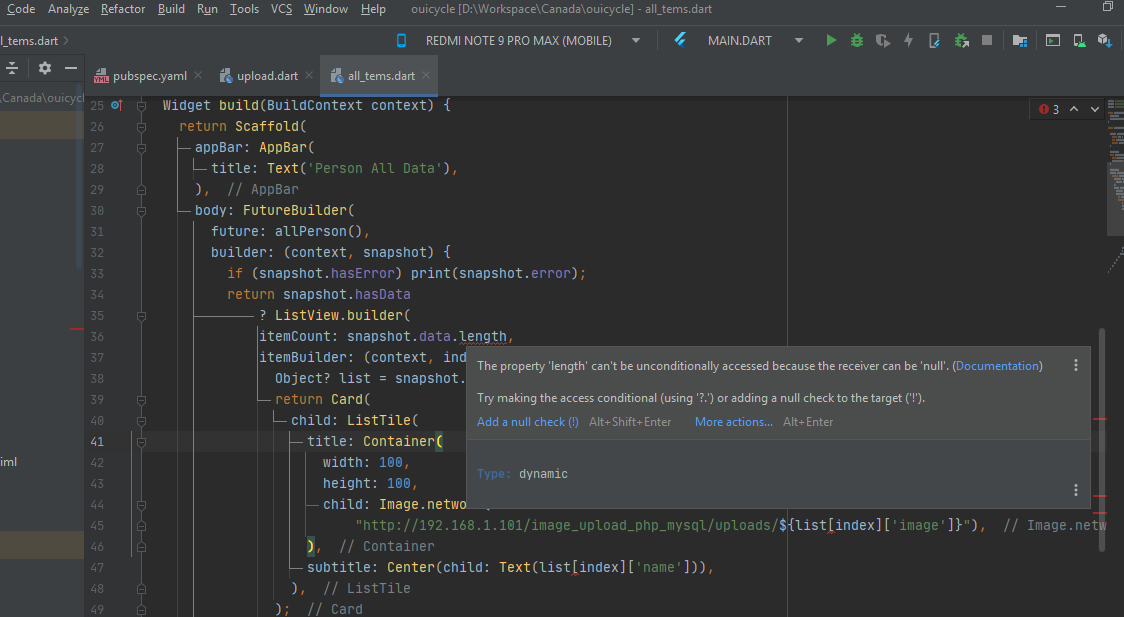Viewport: 1124px width, 617px height.
Task: Open project structure folder icon
Action: (x=1019, y=41)
